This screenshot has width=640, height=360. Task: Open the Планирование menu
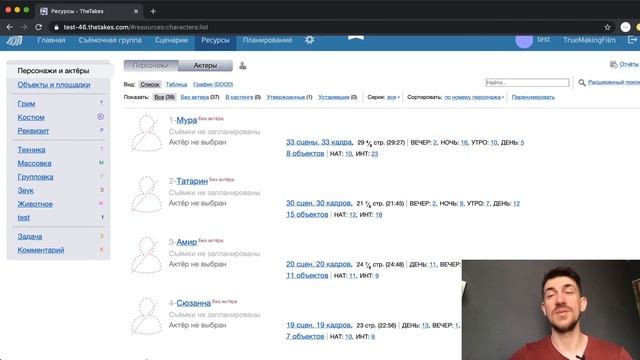pyautogui.click(x=267, y=40)
